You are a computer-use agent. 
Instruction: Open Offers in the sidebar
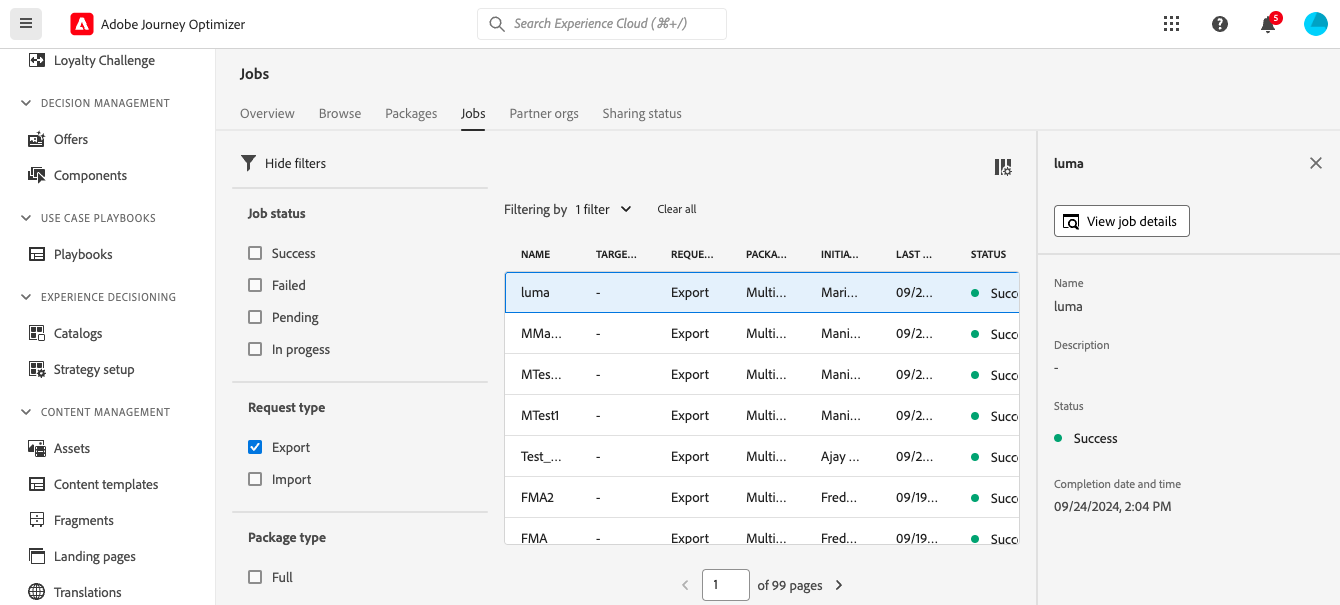70,139
